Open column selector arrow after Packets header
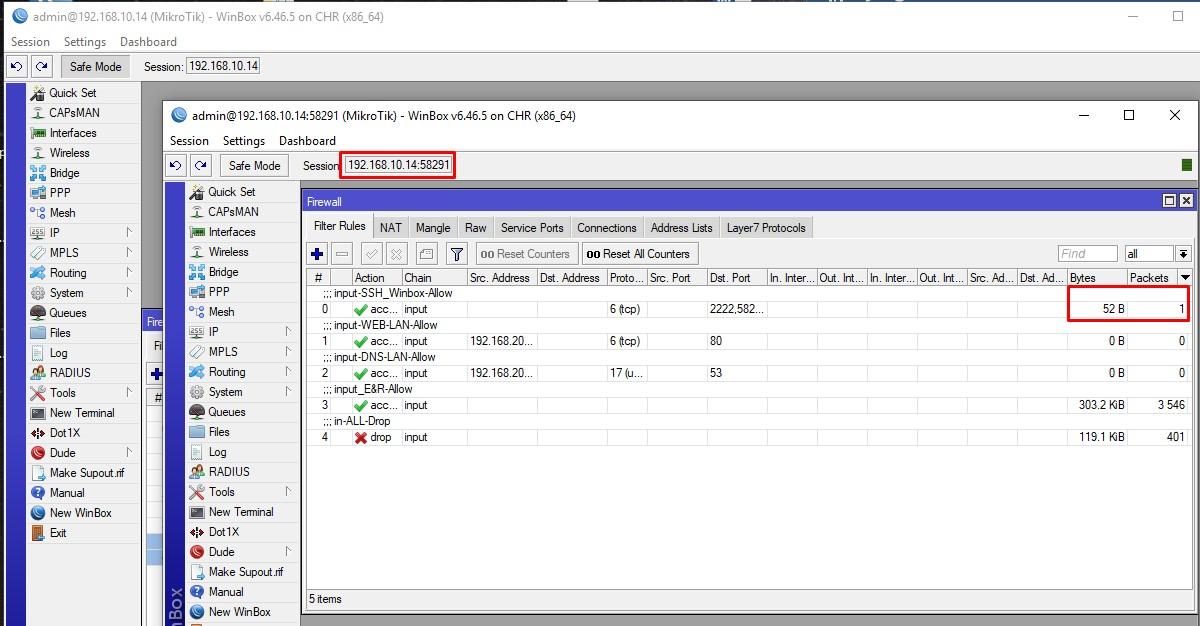Screen dimensions: 1200x626 click(x=1186, y=278)
